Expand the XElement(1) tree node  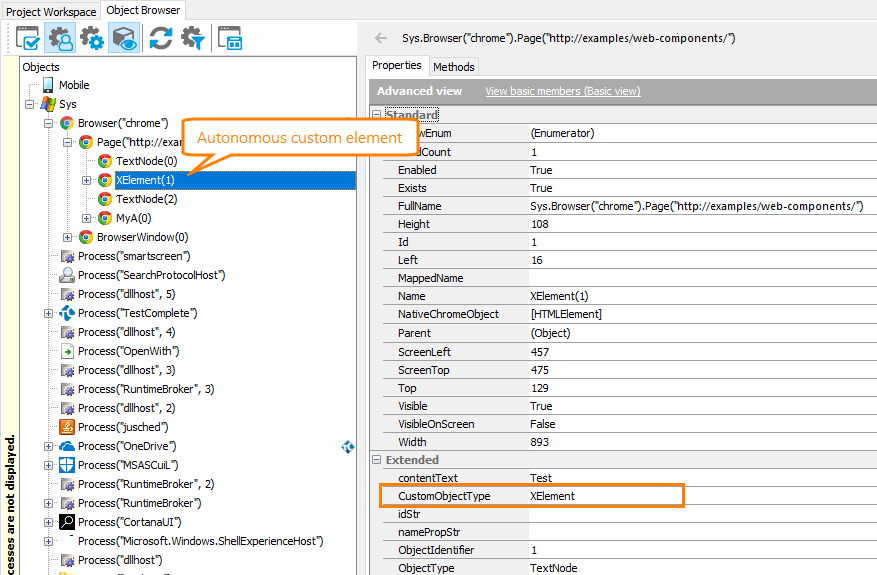pos(87,180)
